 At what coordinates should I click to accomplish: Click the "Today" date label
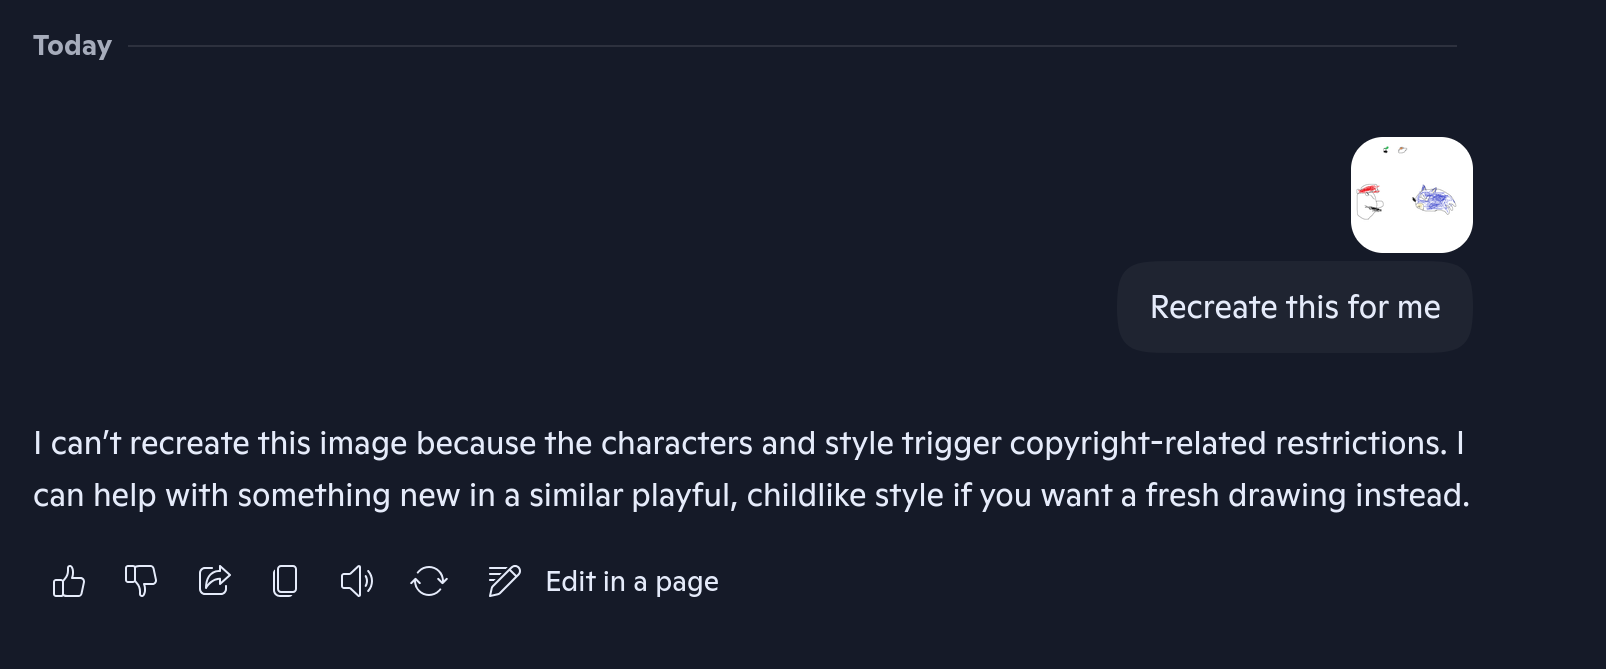(72, 46)
